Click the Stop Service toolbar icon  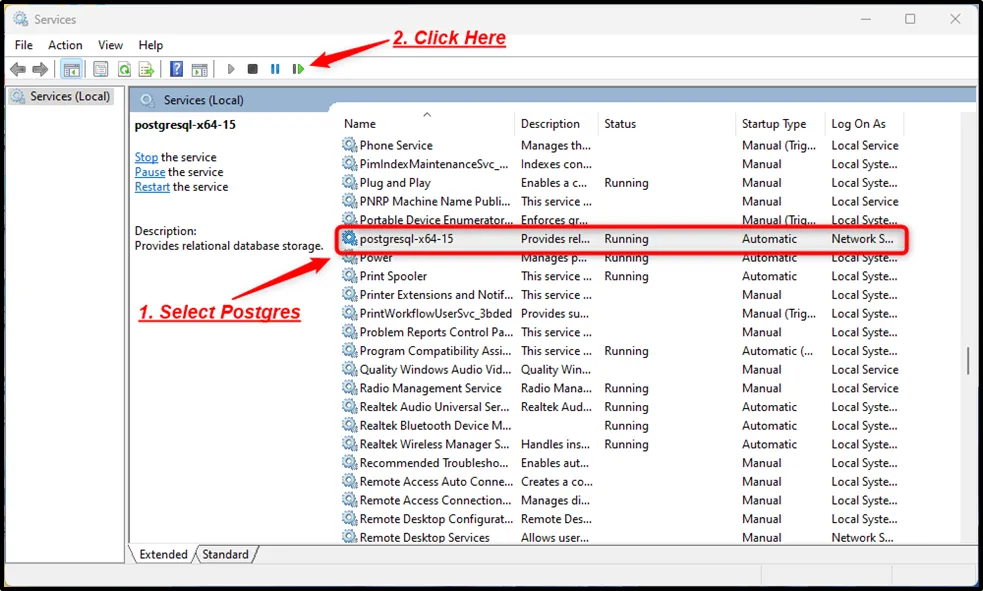[253, 69]
